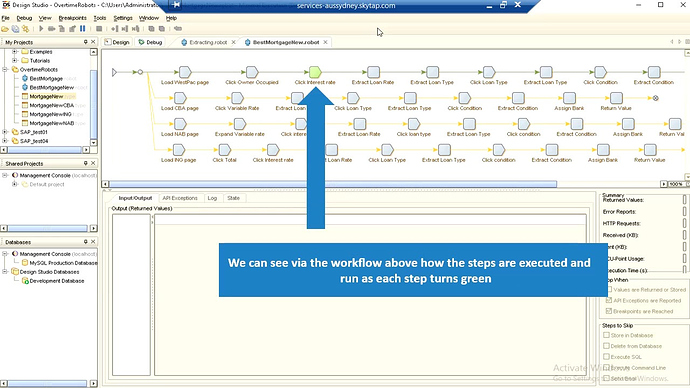690x388 pixels.
Task: Pin the My Projects panel
Action: click(85, 42)
